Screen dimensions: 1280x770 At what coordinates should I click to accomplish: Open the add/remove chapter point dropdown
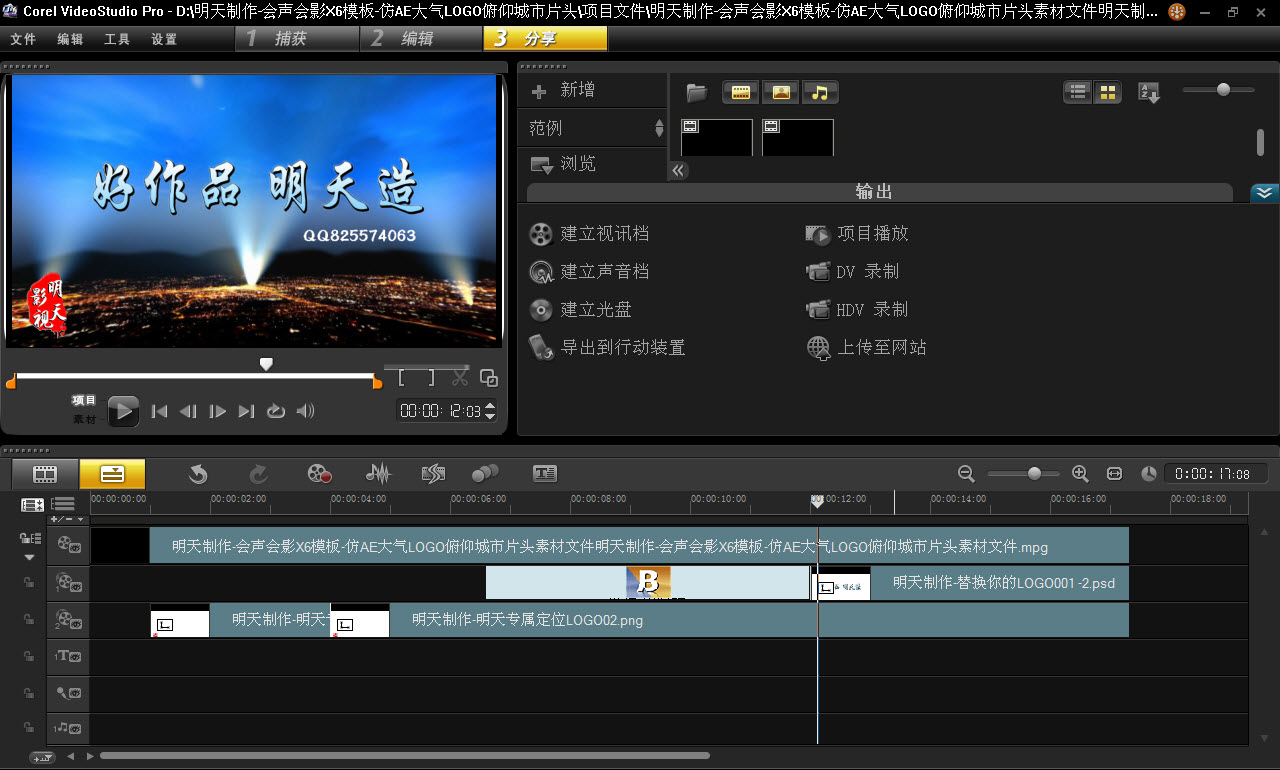[69, 520]
